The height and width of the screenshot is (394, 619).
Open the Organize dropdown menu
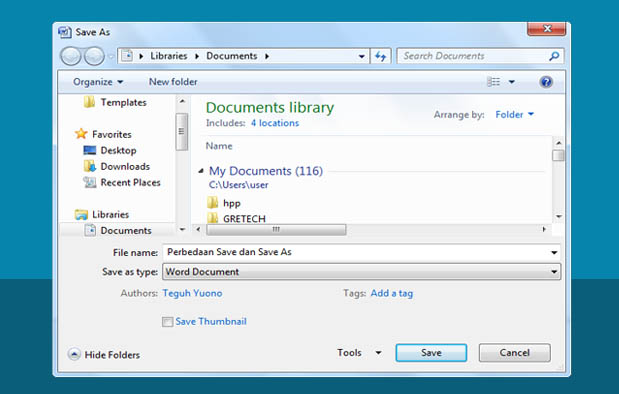tap(98, 82)
